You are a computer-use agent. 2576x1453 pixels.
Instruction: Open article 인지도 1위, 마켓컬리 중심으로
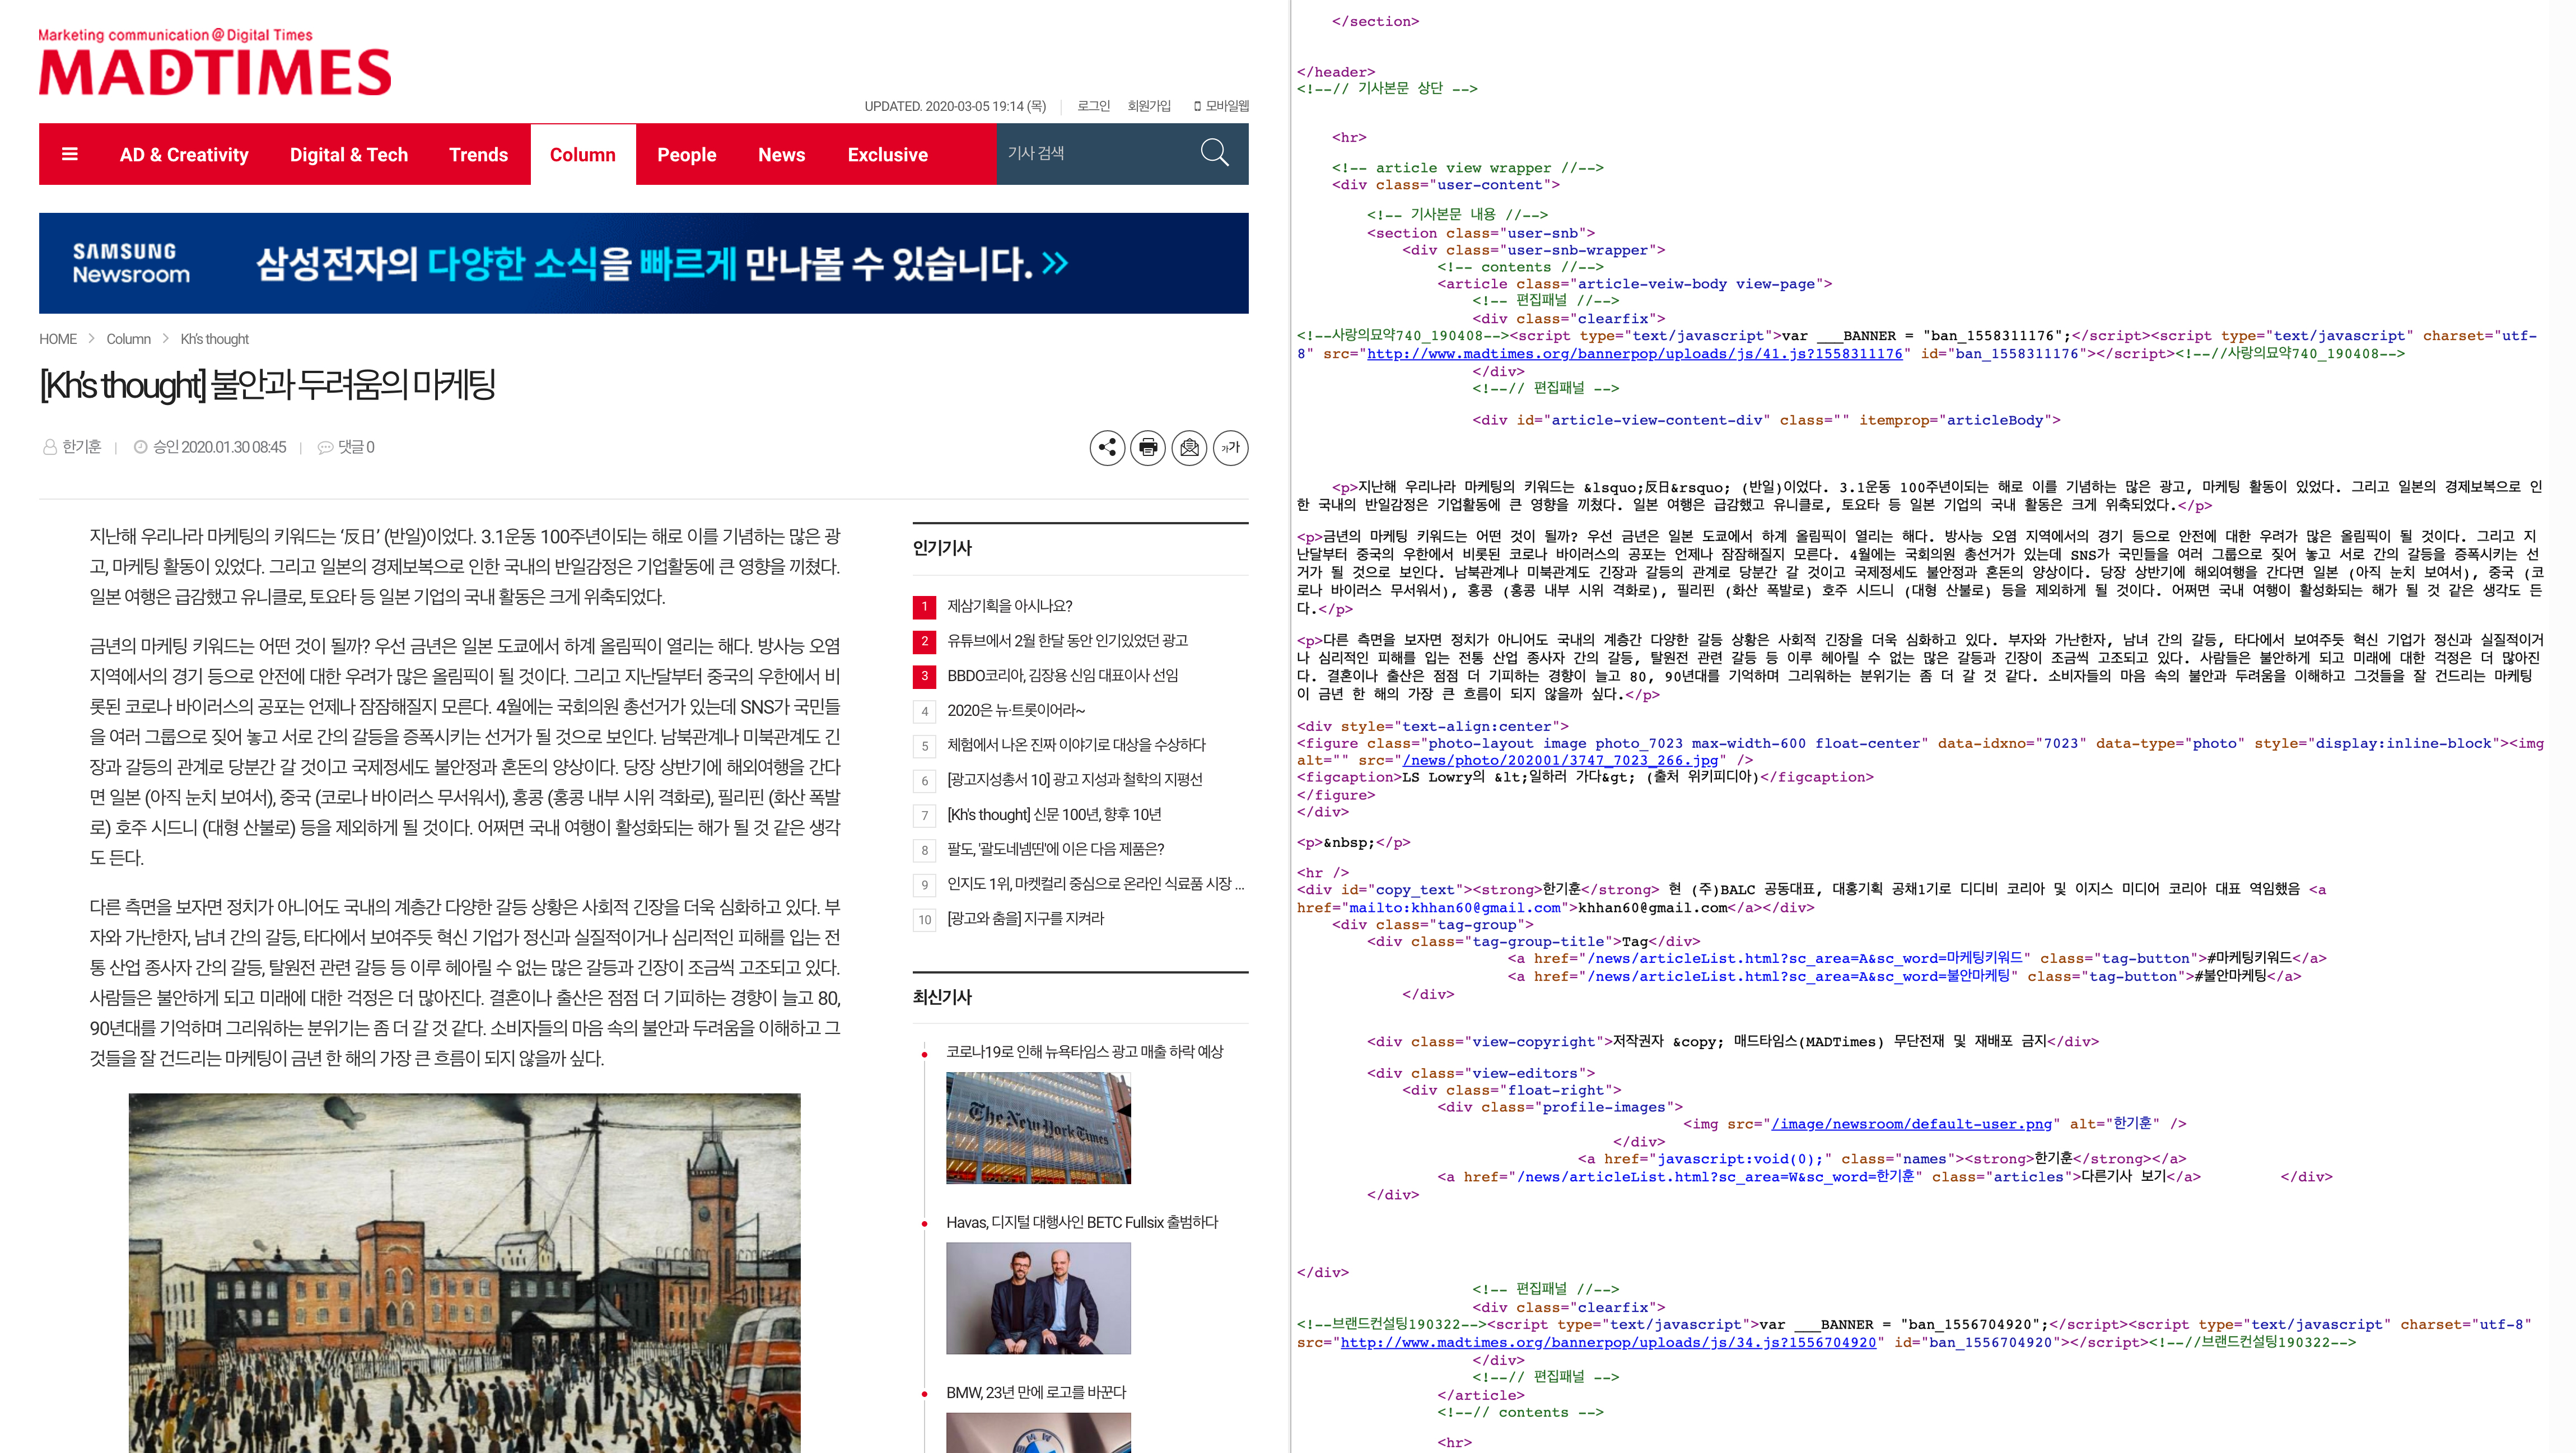(1095, 884)
